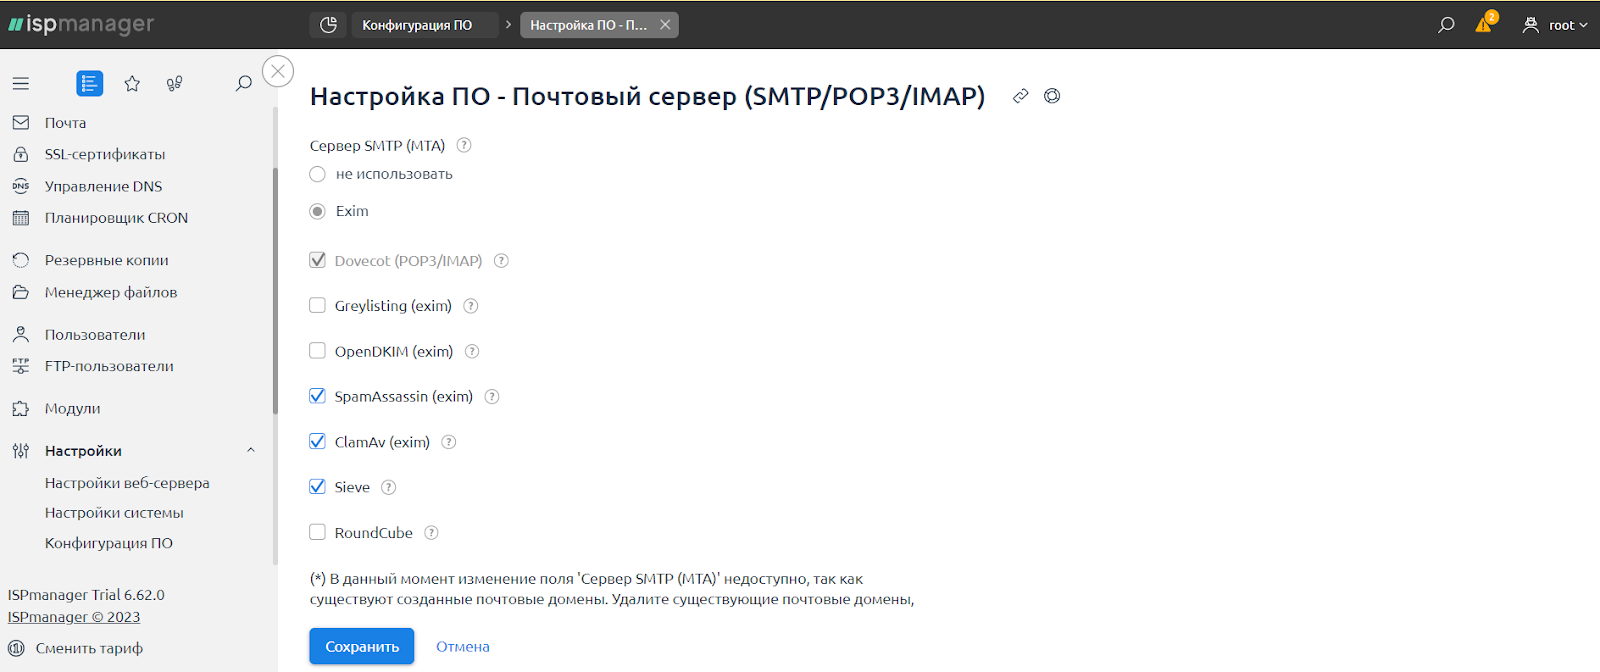Open the dashboard pie-chart tab icon
The width and height of the screenshot is (1600, 672).
coord(329,25)
